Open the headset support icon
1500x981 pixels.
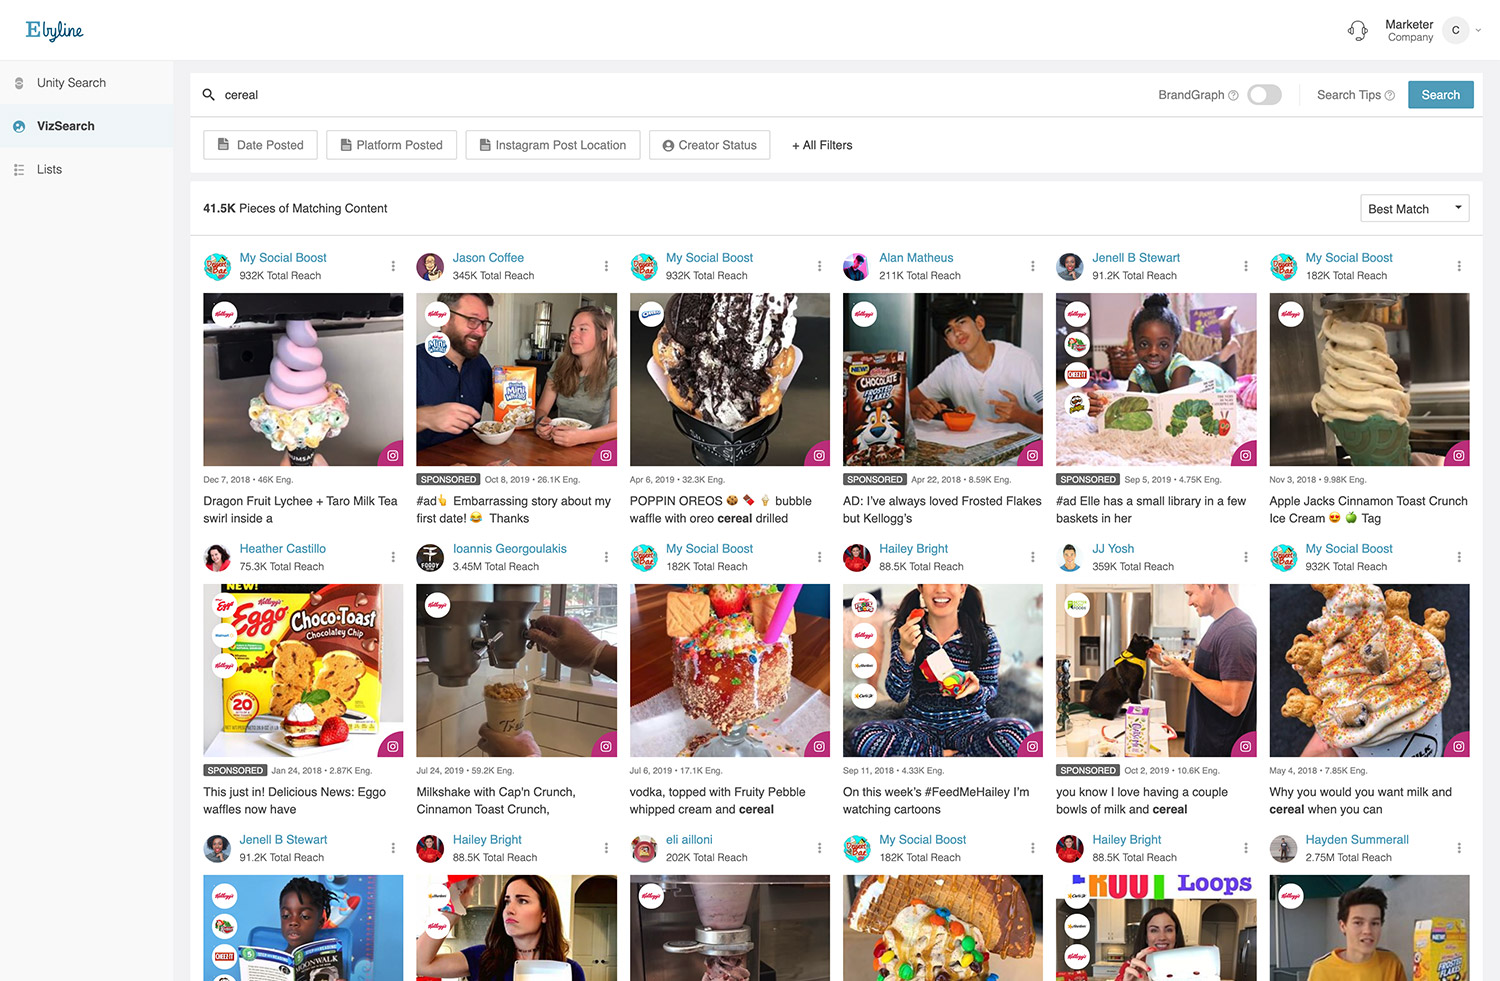coord(1357,30)
